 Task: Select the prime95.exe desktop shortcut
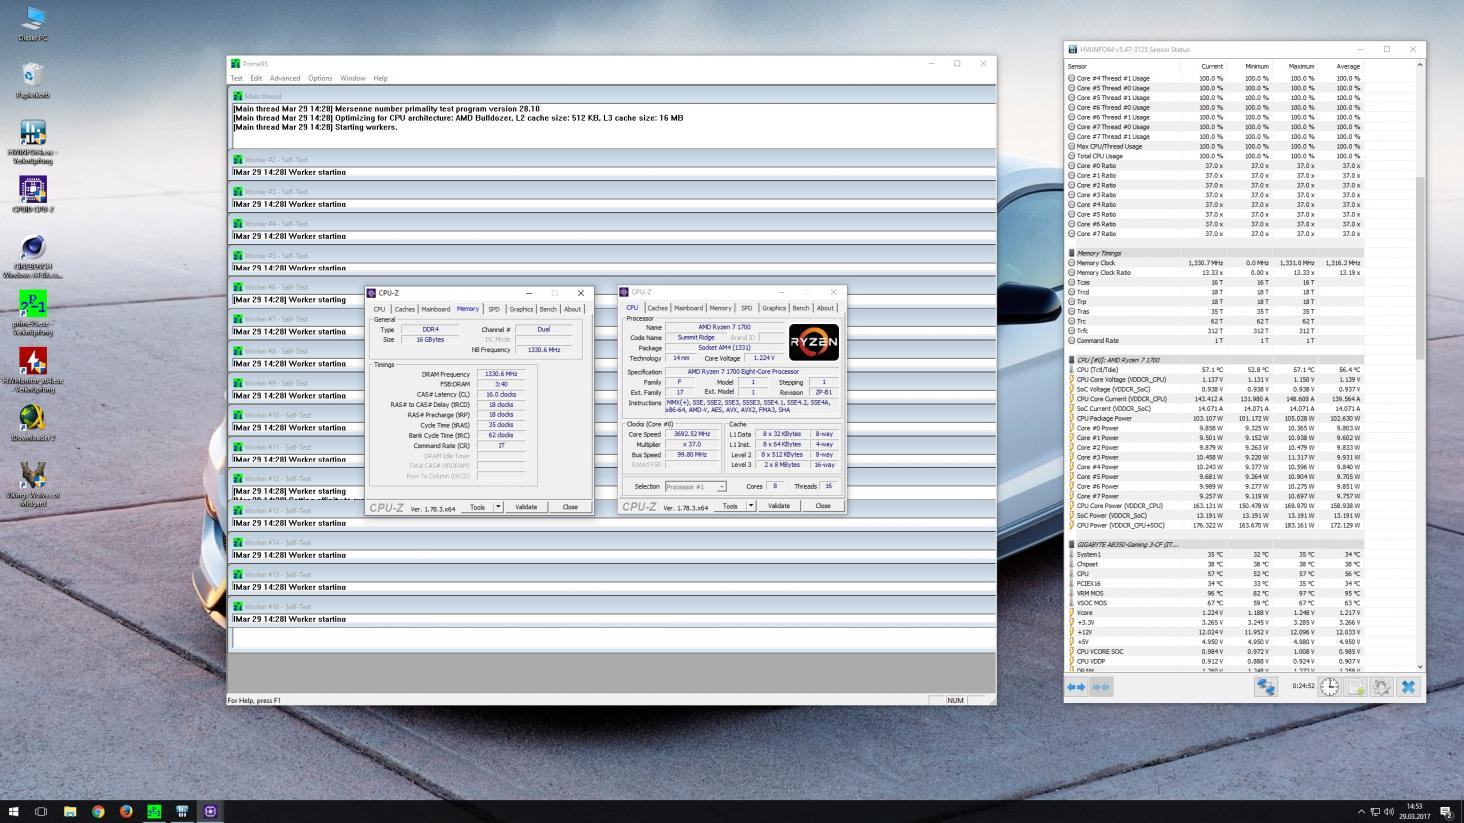click(33, 312)
